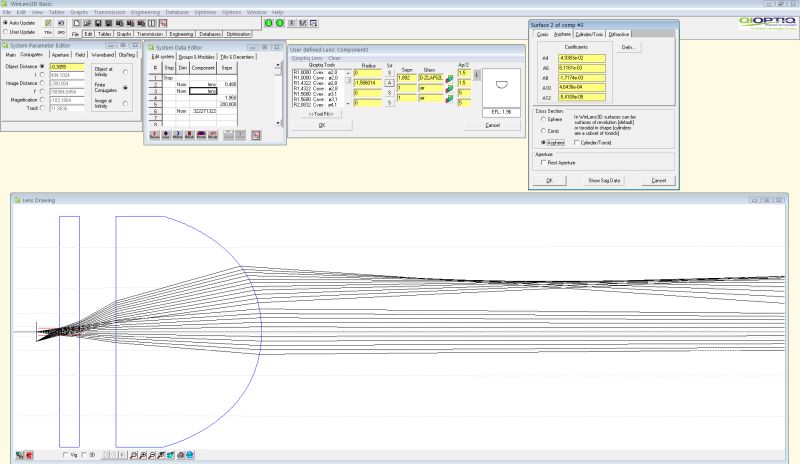800x464 pixels.
Task: Click the second green circle indicator button
Action: [x=280, y=23]
